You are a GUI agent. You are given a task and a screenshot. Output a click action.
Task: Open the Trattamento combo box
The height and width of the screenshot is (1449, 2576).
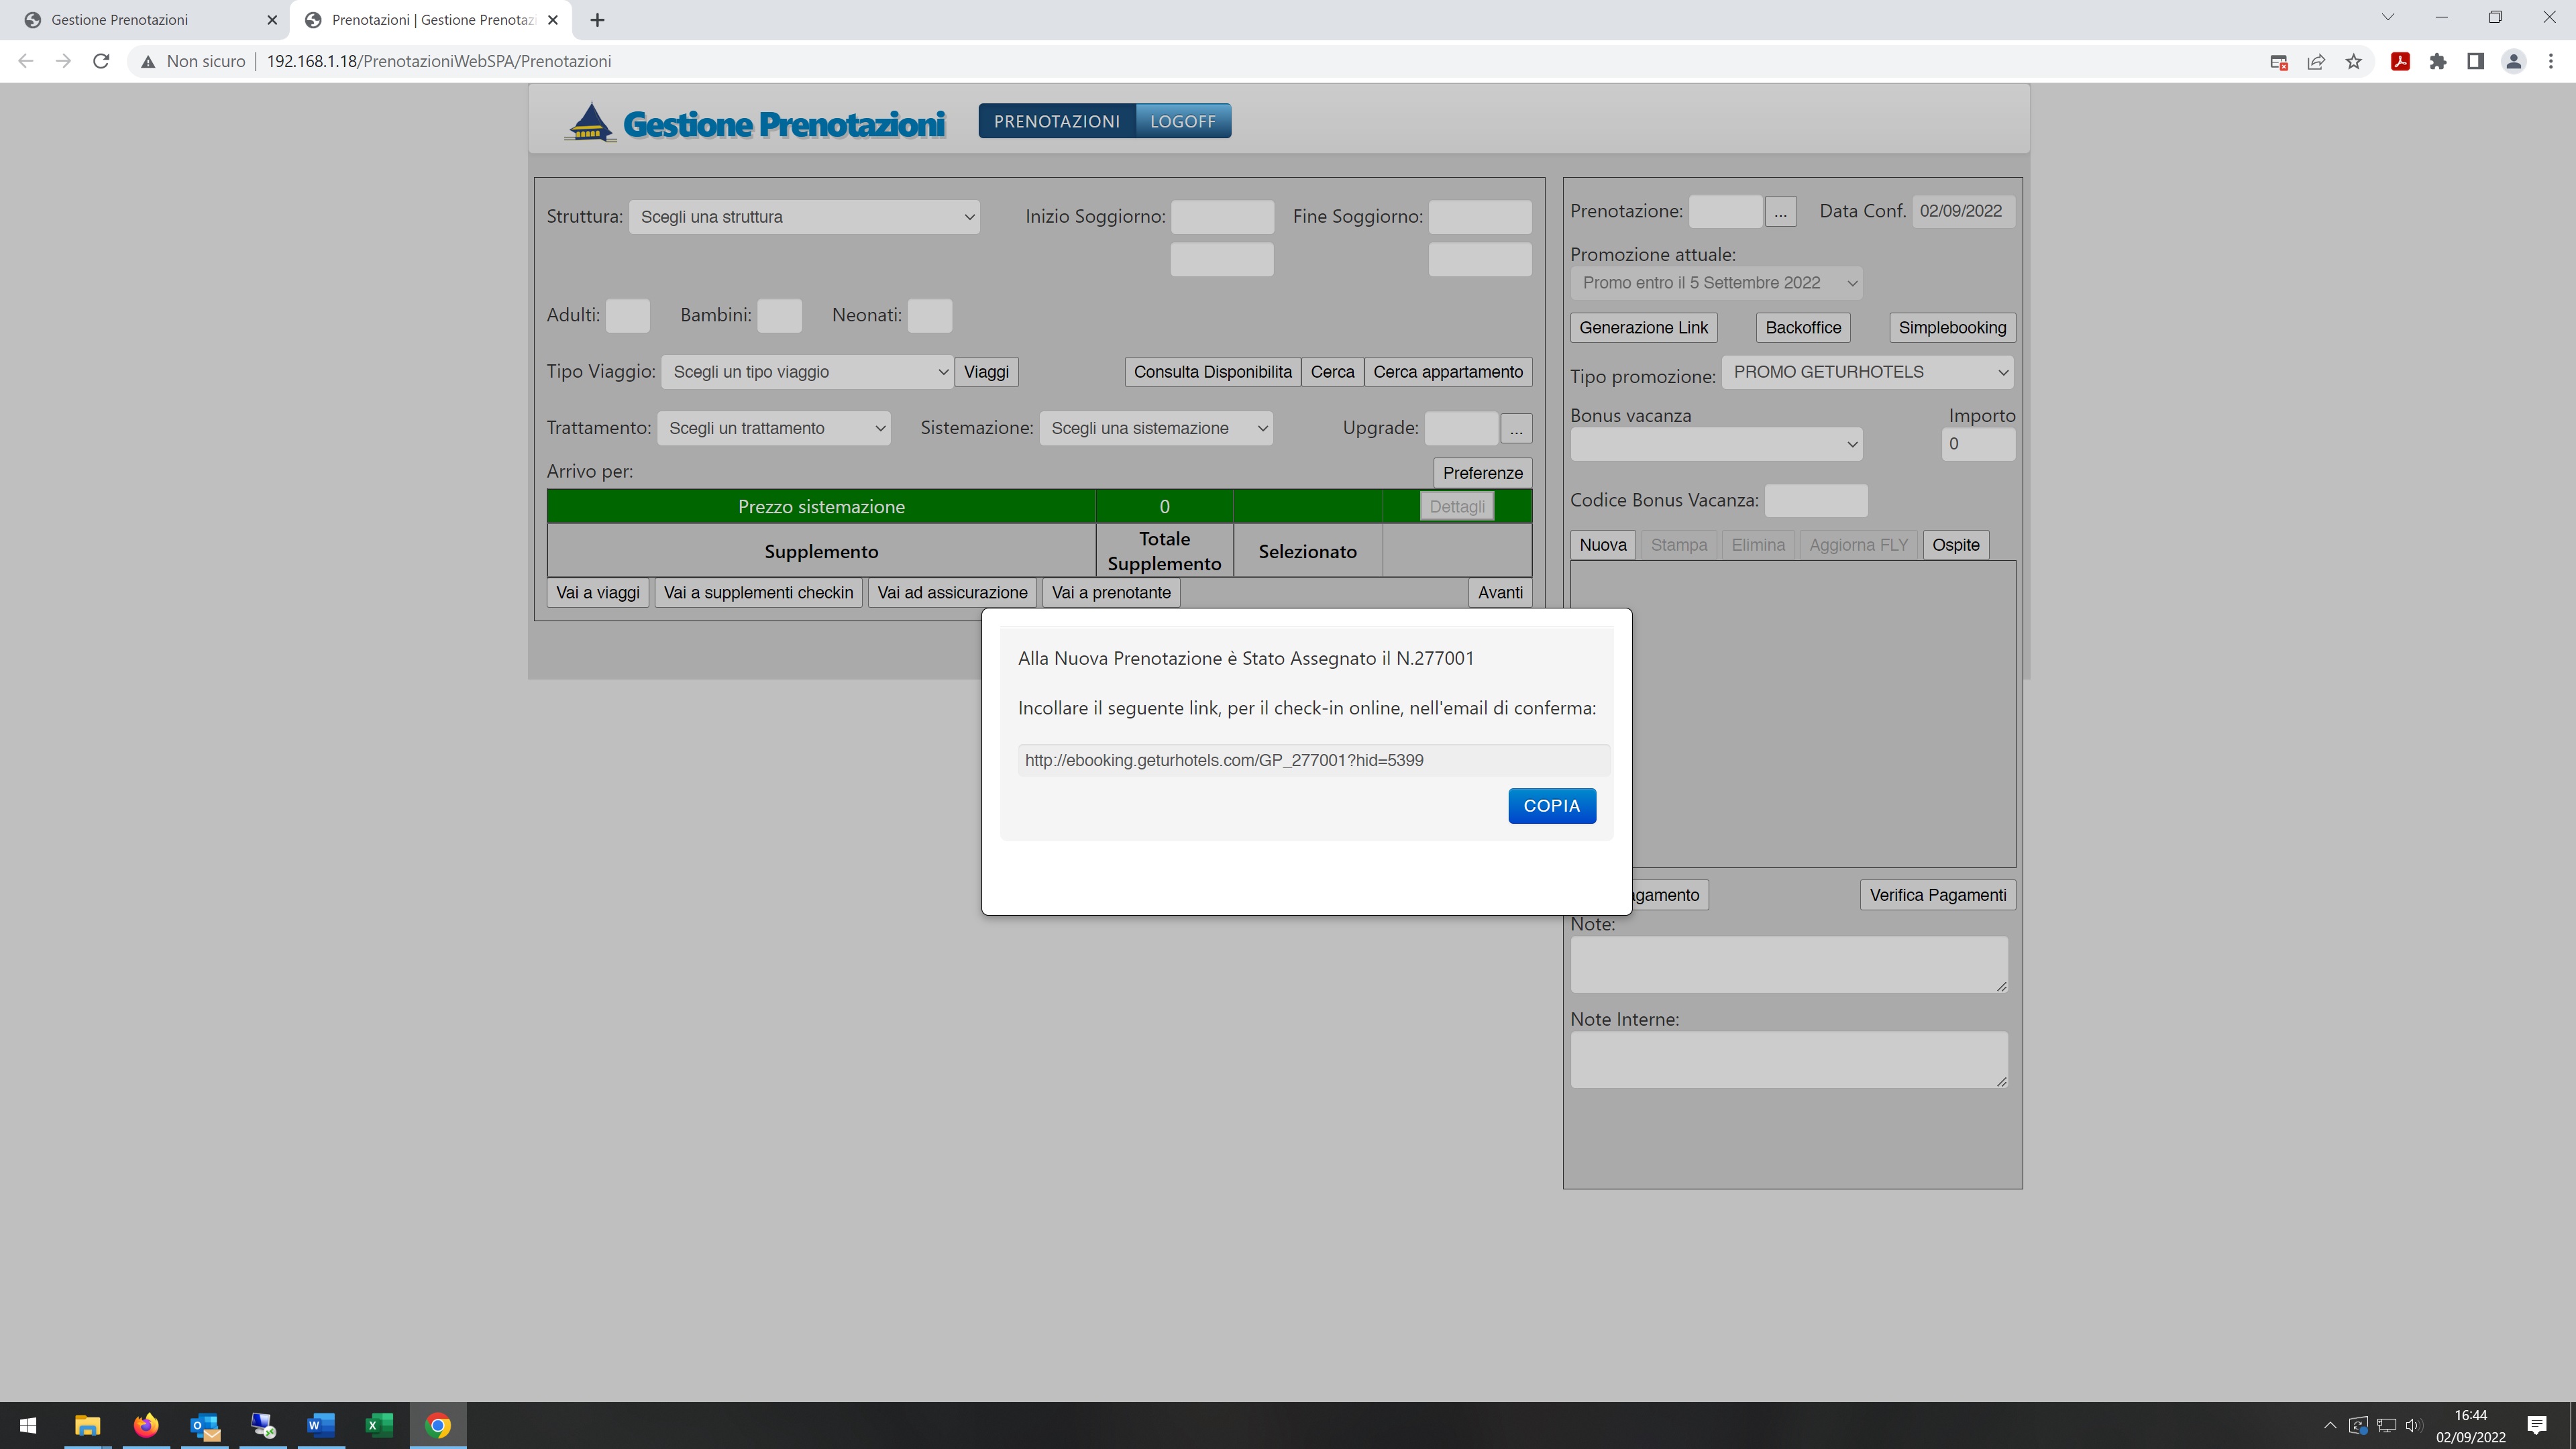[x=774, y=428]
